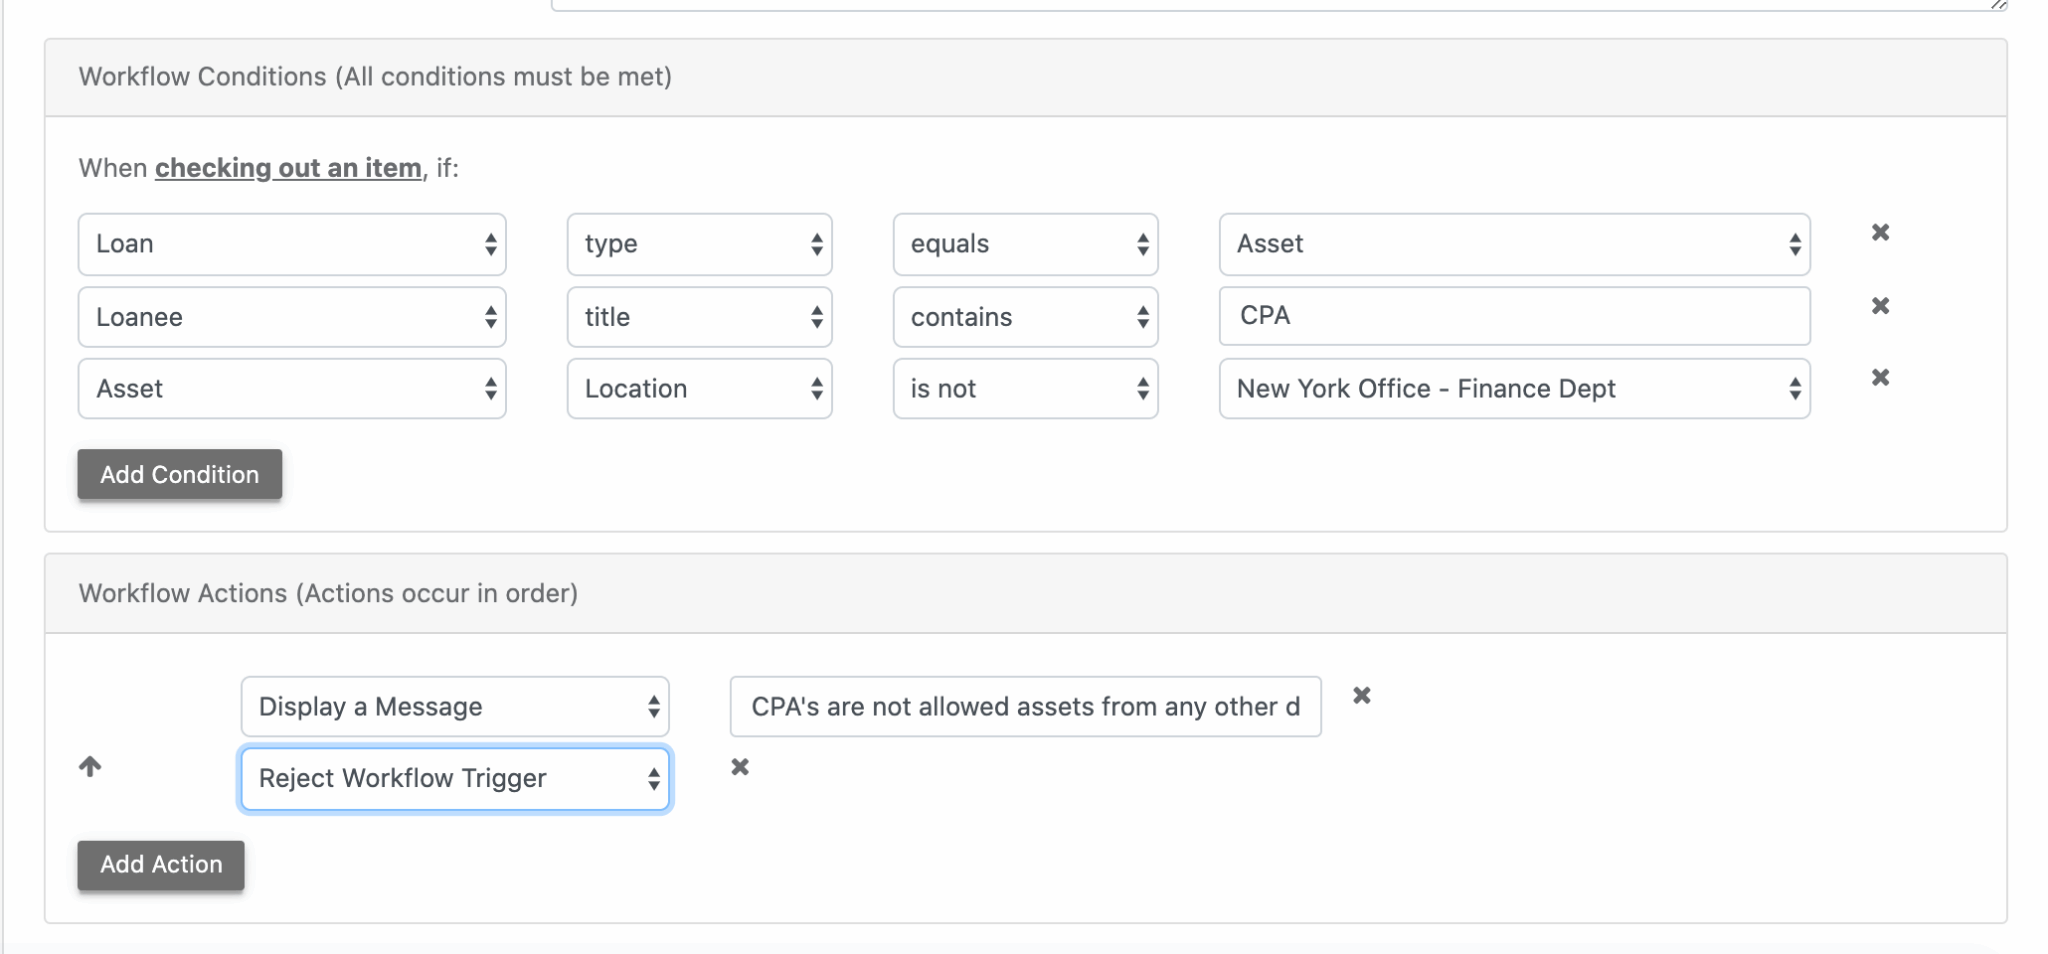Image resolution: width=2048 pixels, height=954 pixels.
Task: Edit the CPA value input field
Action: [x=1513, y=316]
